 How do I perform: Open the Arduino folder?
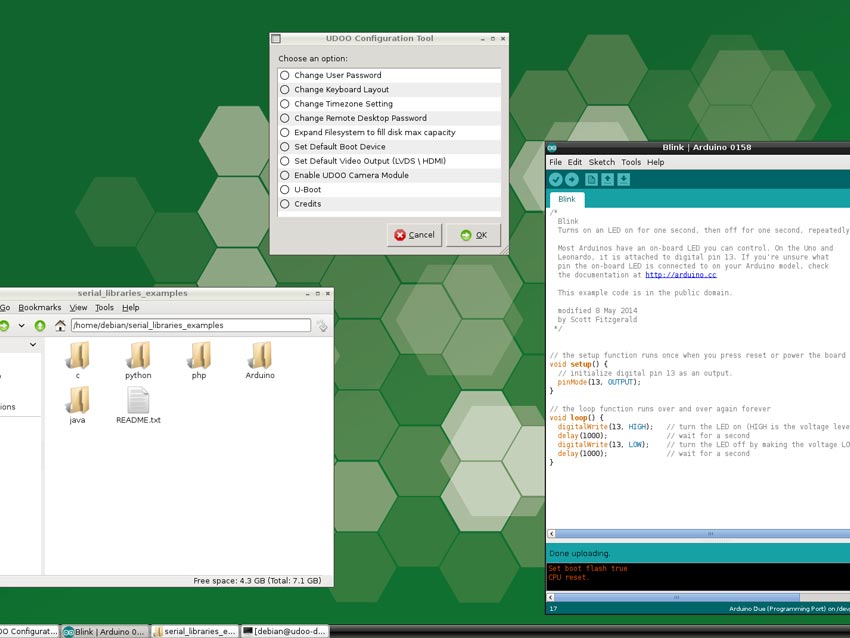[260, 360]
